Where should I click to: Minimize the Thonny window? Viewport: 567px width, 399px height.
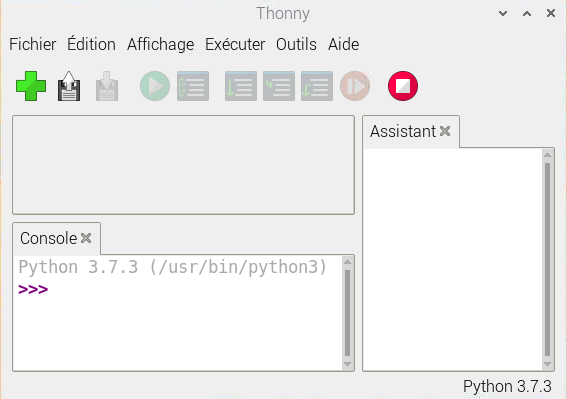click(503, 14)
